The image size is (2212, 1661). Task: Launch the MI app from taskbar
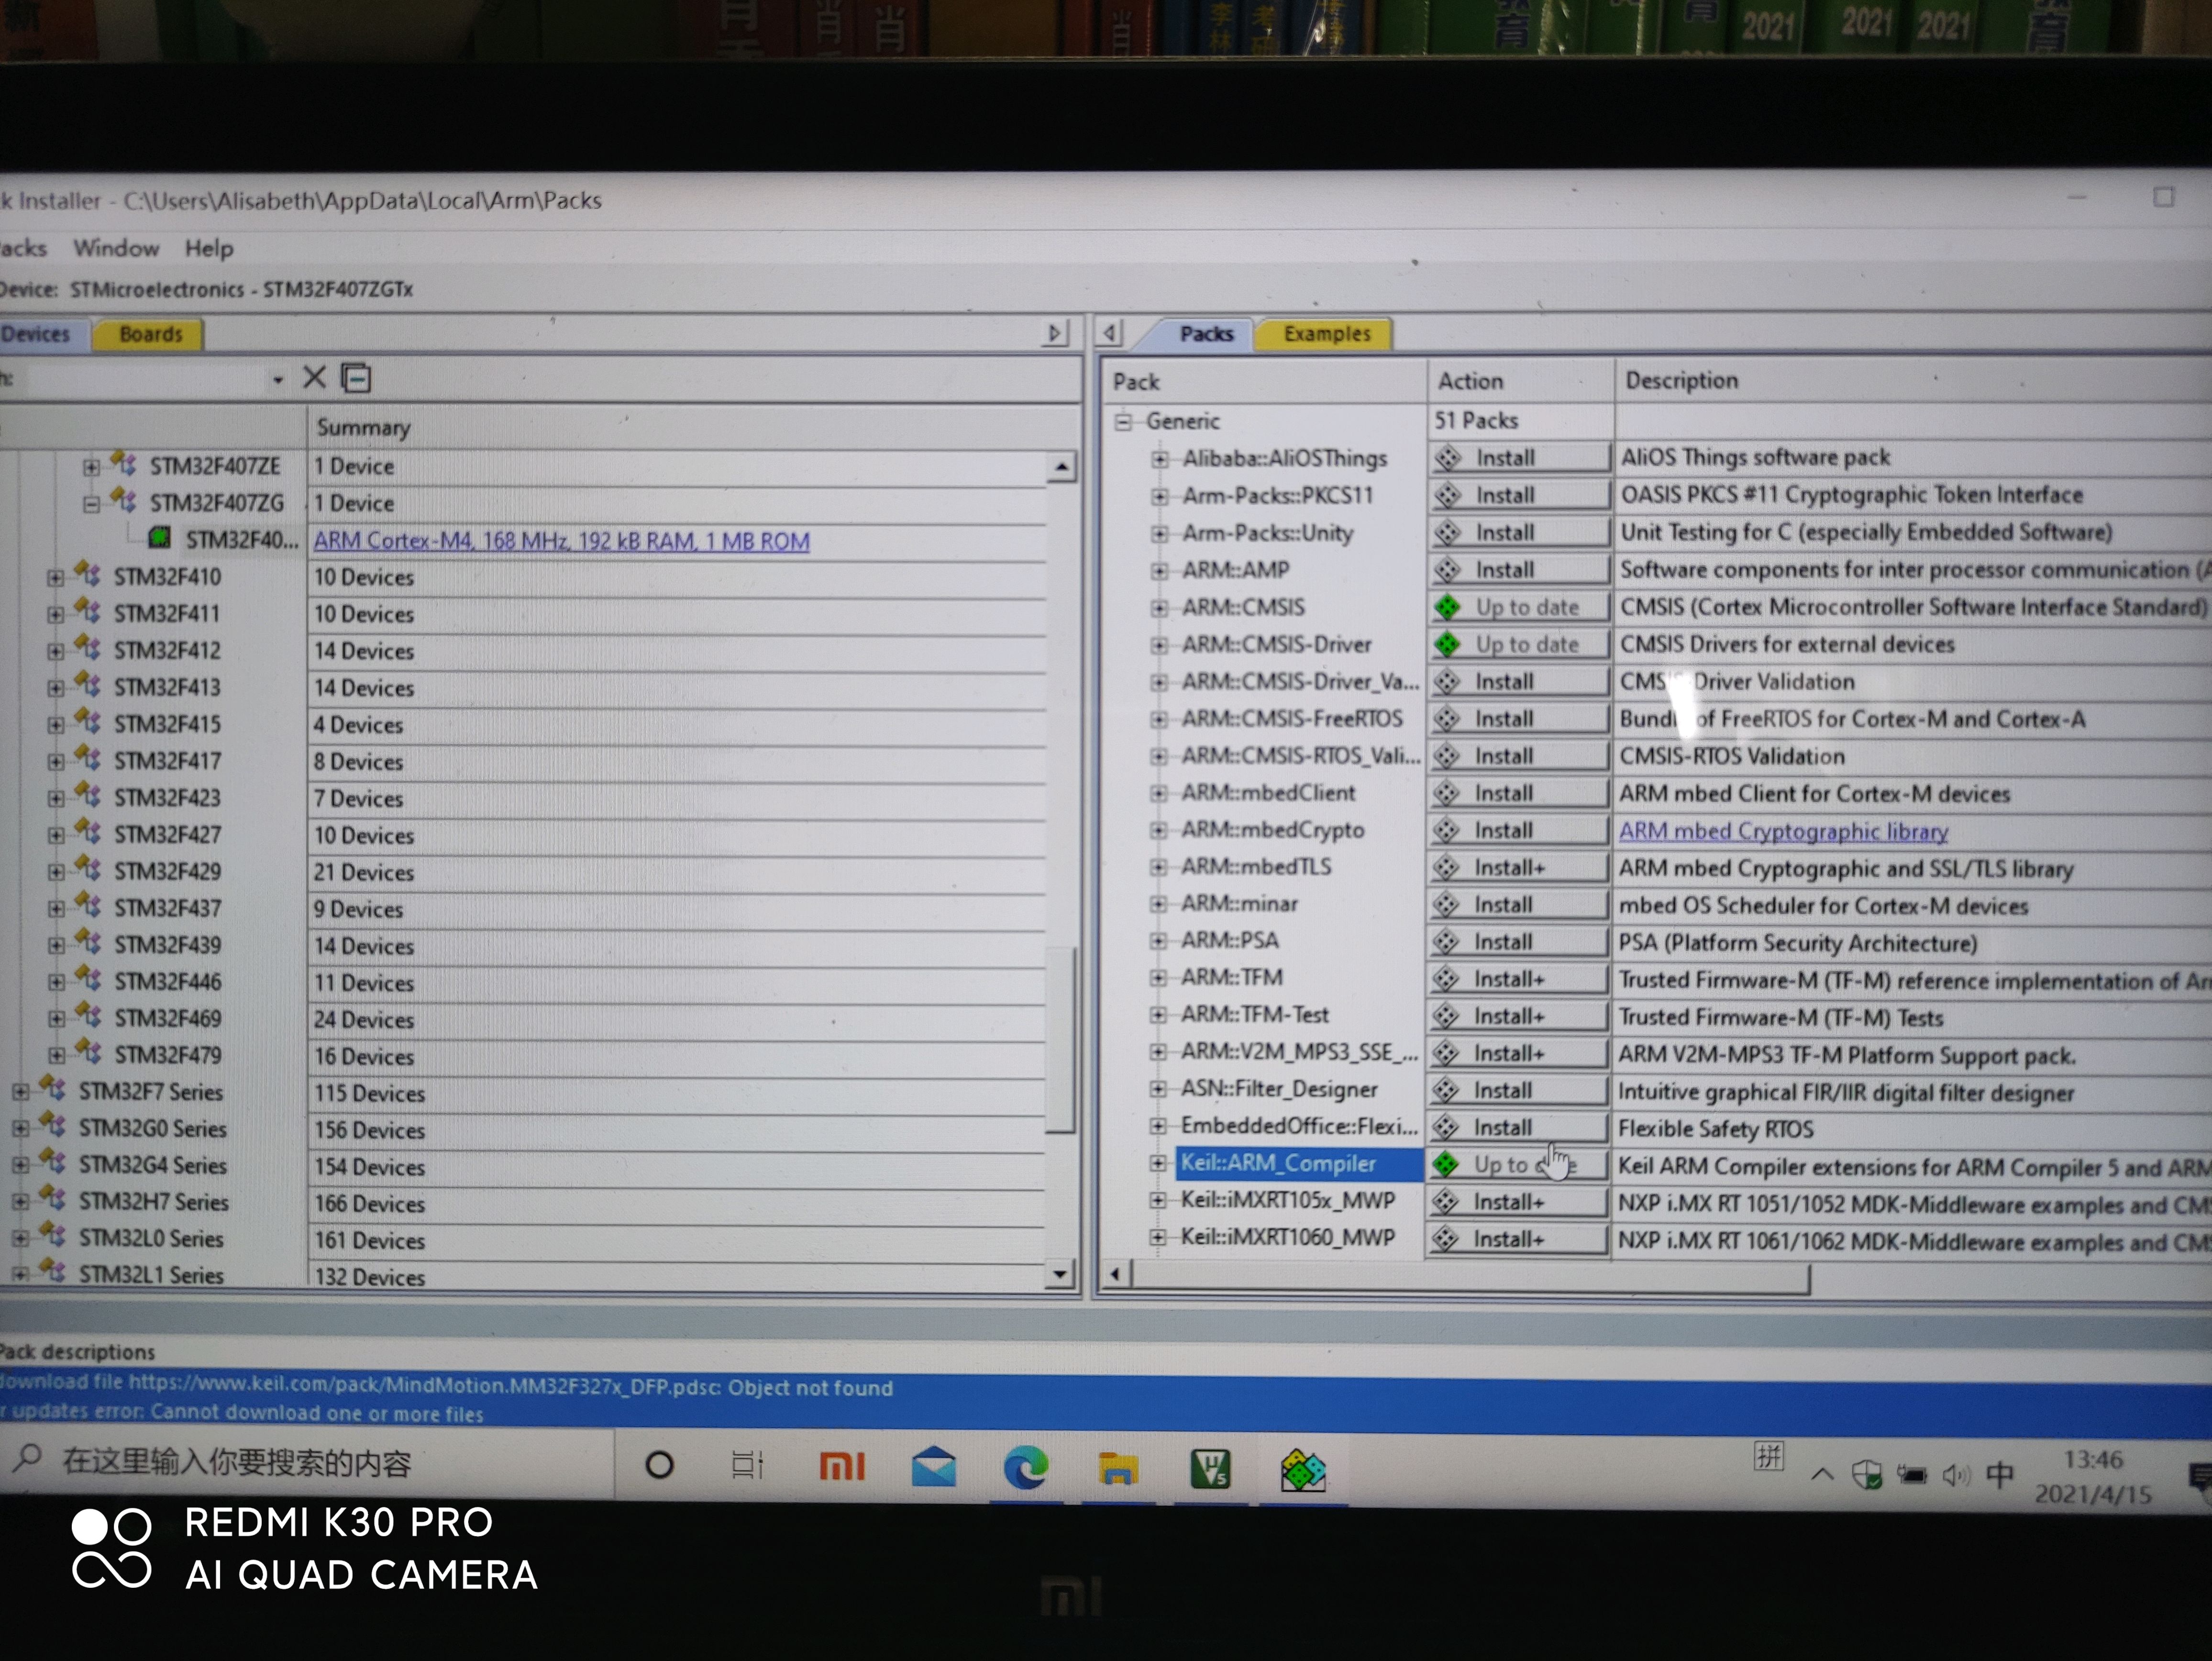[842, 1467]
